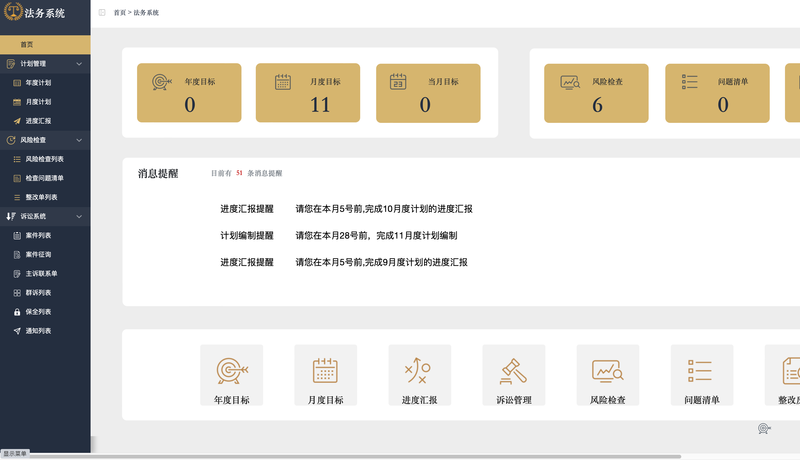Viewport: 800px width, 460px height.
Task: Collapse the 诉讼系统 sidebar group
Action: click(79, 216)
